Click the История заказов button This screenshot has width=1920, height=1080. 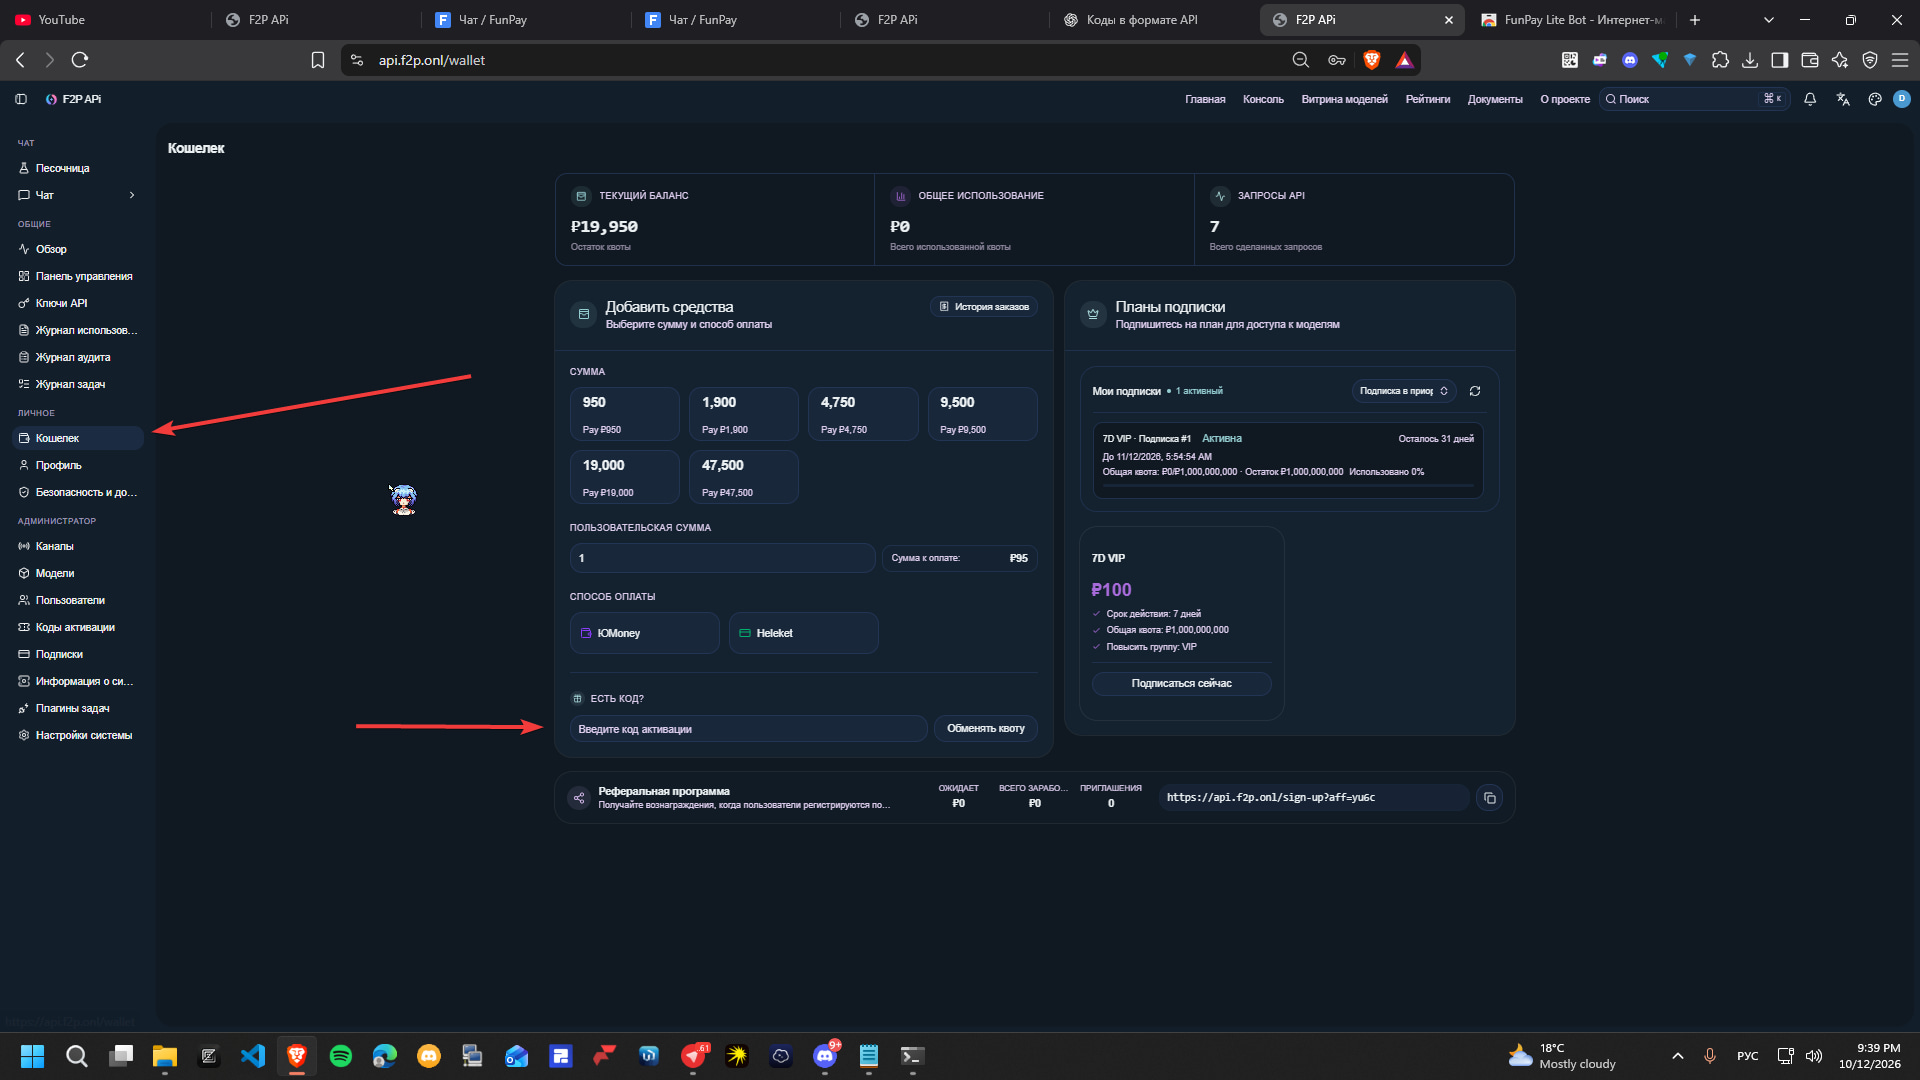(x=984, y=307)
